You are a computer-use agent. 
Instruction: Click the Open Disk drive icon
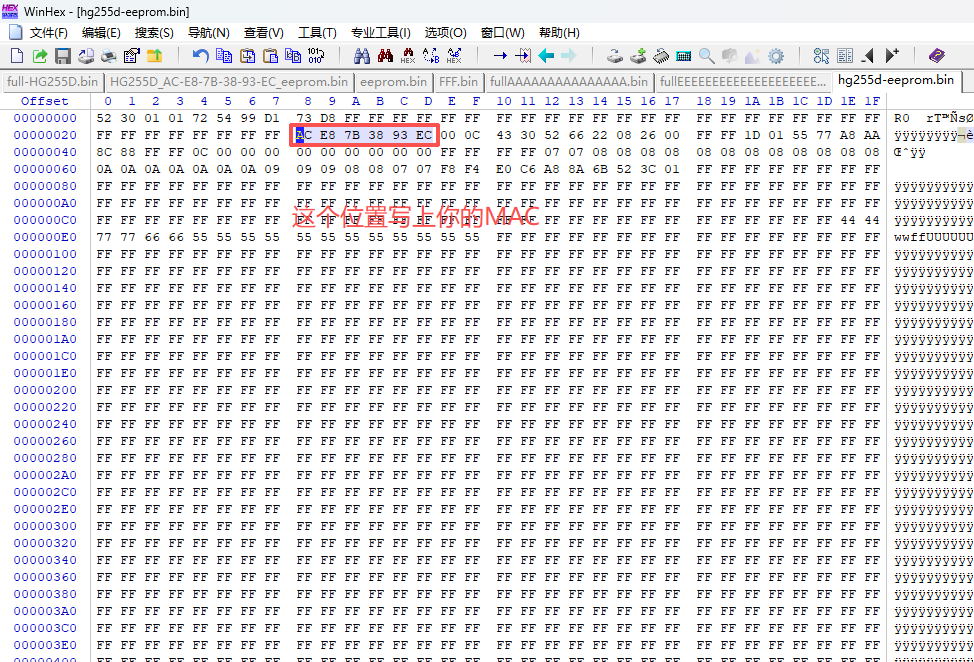click(615, 56)
